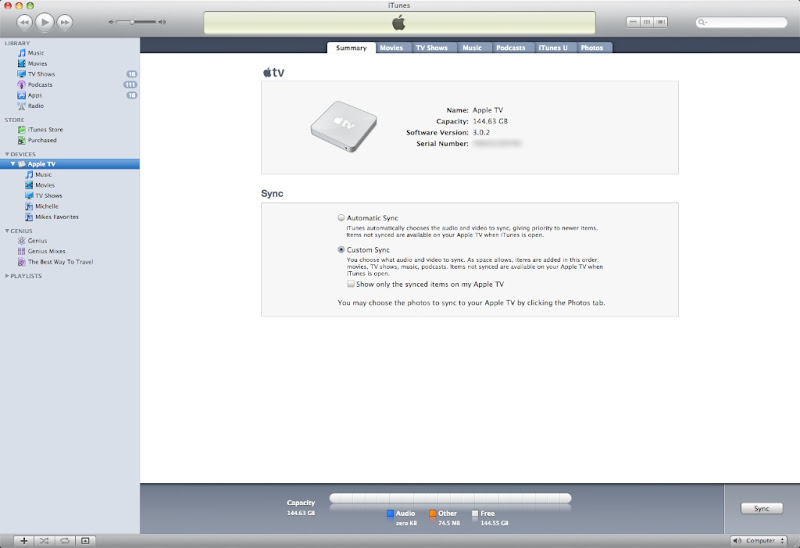The height and width of the screenshot is (548, 800).
Task: Click the next track forward button
Action: pyautogui.click(x=65, y=22)
